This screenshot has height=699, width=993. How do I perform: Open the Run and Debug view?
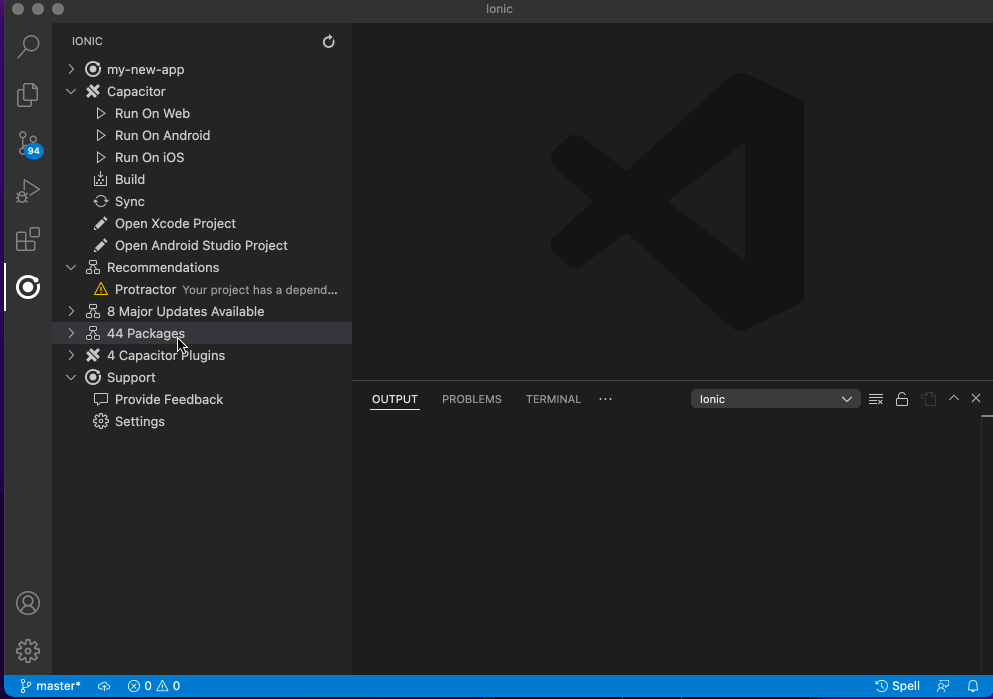[x=28, y=191]
